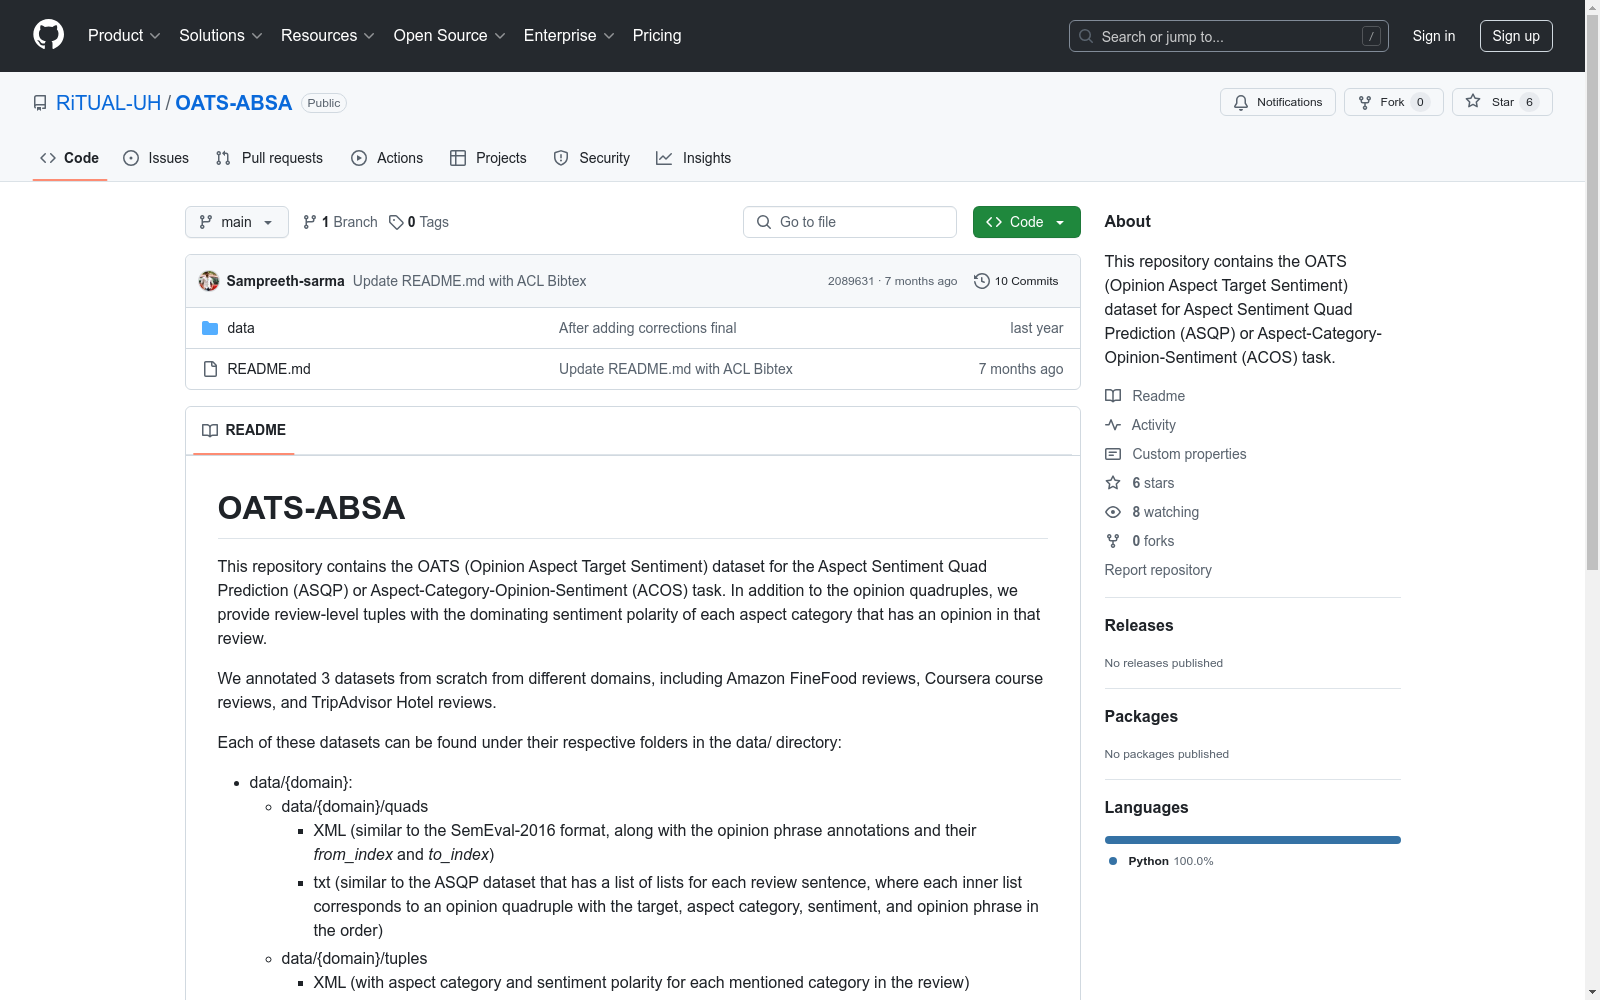This screenshot has height=1000, width=1600.
Task: Open the README.md file
Action: click(x=269, y=369)
